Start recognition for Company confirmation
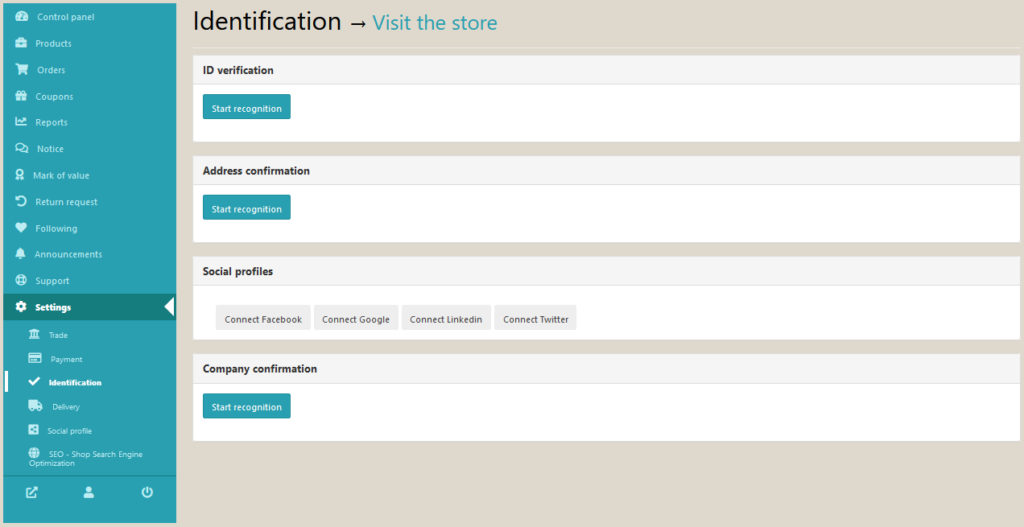The image size is (1024, 527). 246,407
